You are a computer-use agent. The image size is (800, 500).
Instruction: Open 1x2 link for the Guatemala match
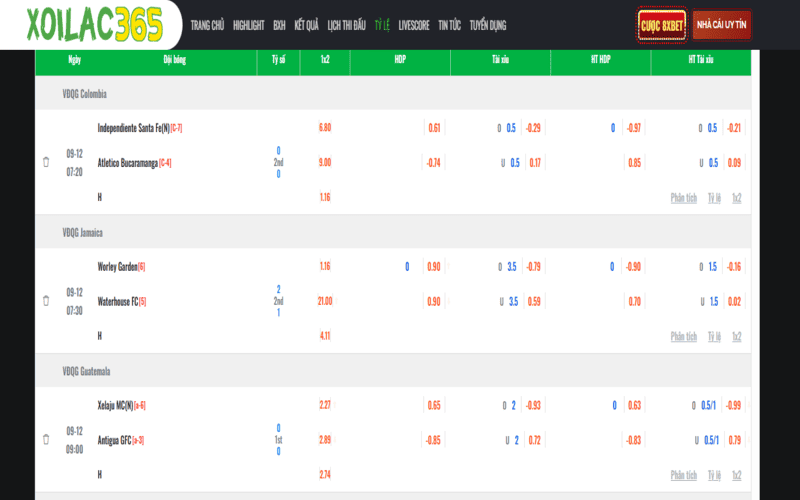737,475
